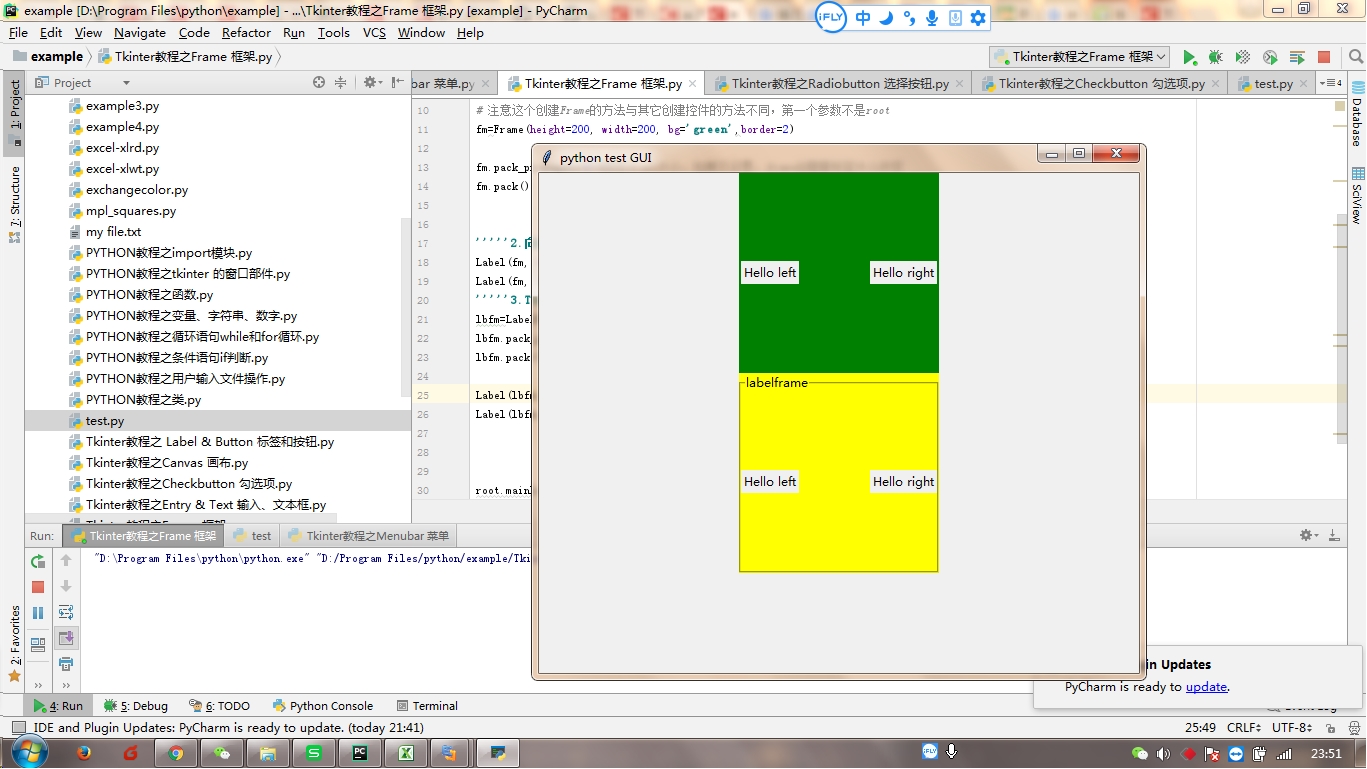Pause the Run console output
The width and height of the screenshot is (1367, 769).
tap(38, 613)
